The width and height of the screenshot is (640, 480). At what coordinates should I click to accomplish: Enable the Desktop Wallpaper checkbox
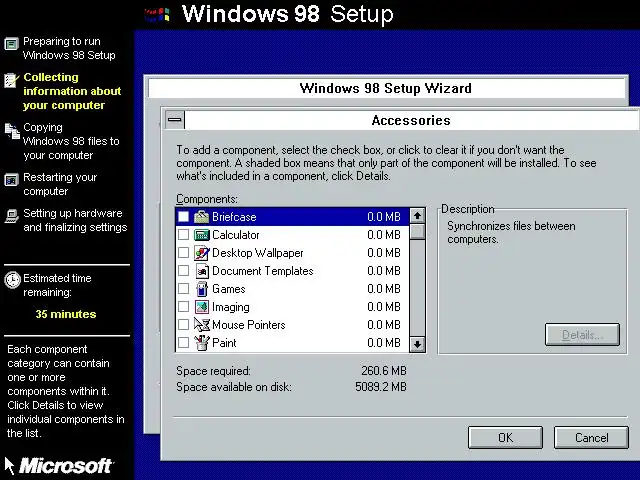[184, 253]
